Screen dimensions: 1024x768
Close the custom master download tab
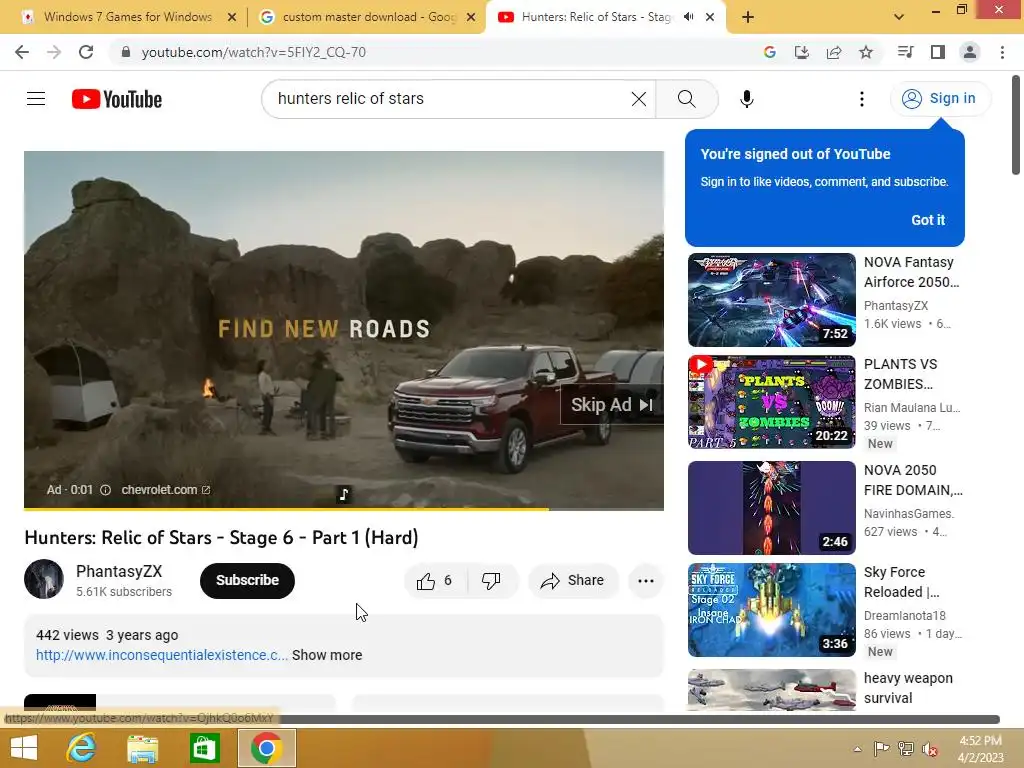coord(471,17)
